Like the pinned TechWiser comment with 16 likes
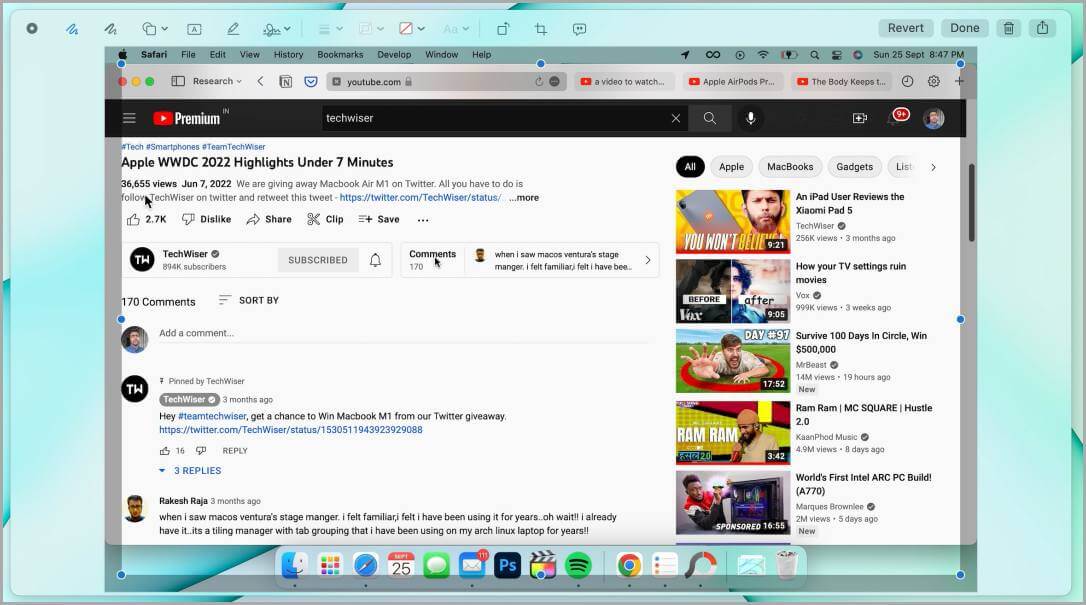The height and width of the screenshot is (605, 1086). click(x=165, y=451)
